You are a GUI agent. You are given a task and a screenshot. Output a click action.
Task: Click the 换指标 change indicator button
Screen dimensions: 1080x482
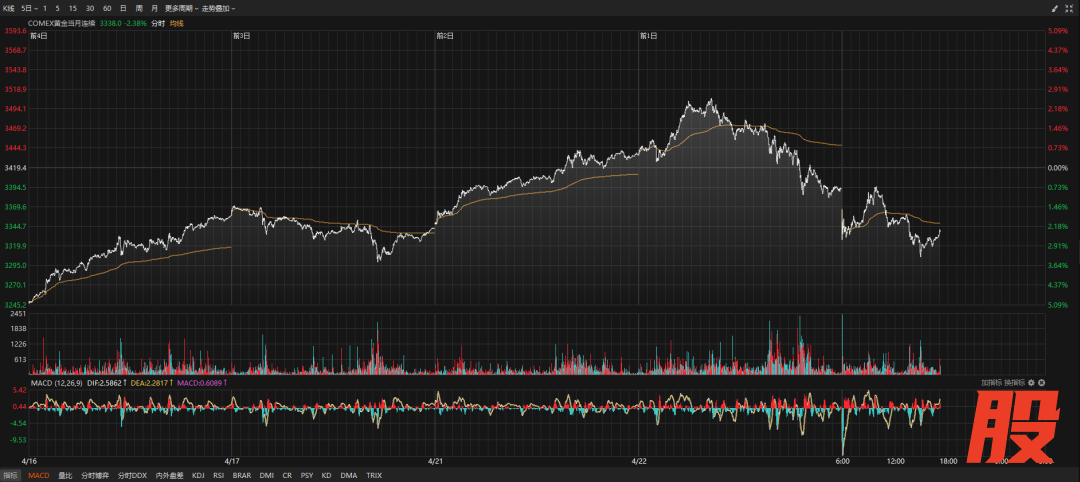[1014, 383]
